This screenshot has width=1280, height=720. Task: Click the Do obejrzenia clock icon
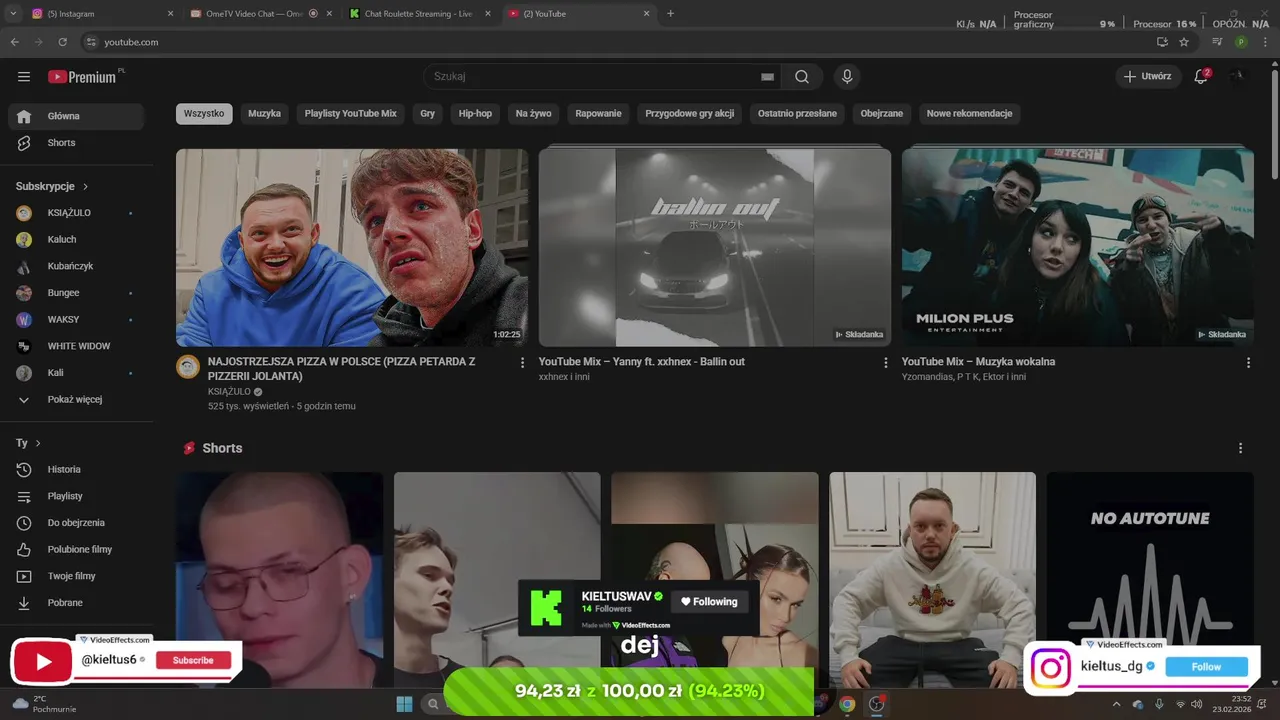(24, 523)
